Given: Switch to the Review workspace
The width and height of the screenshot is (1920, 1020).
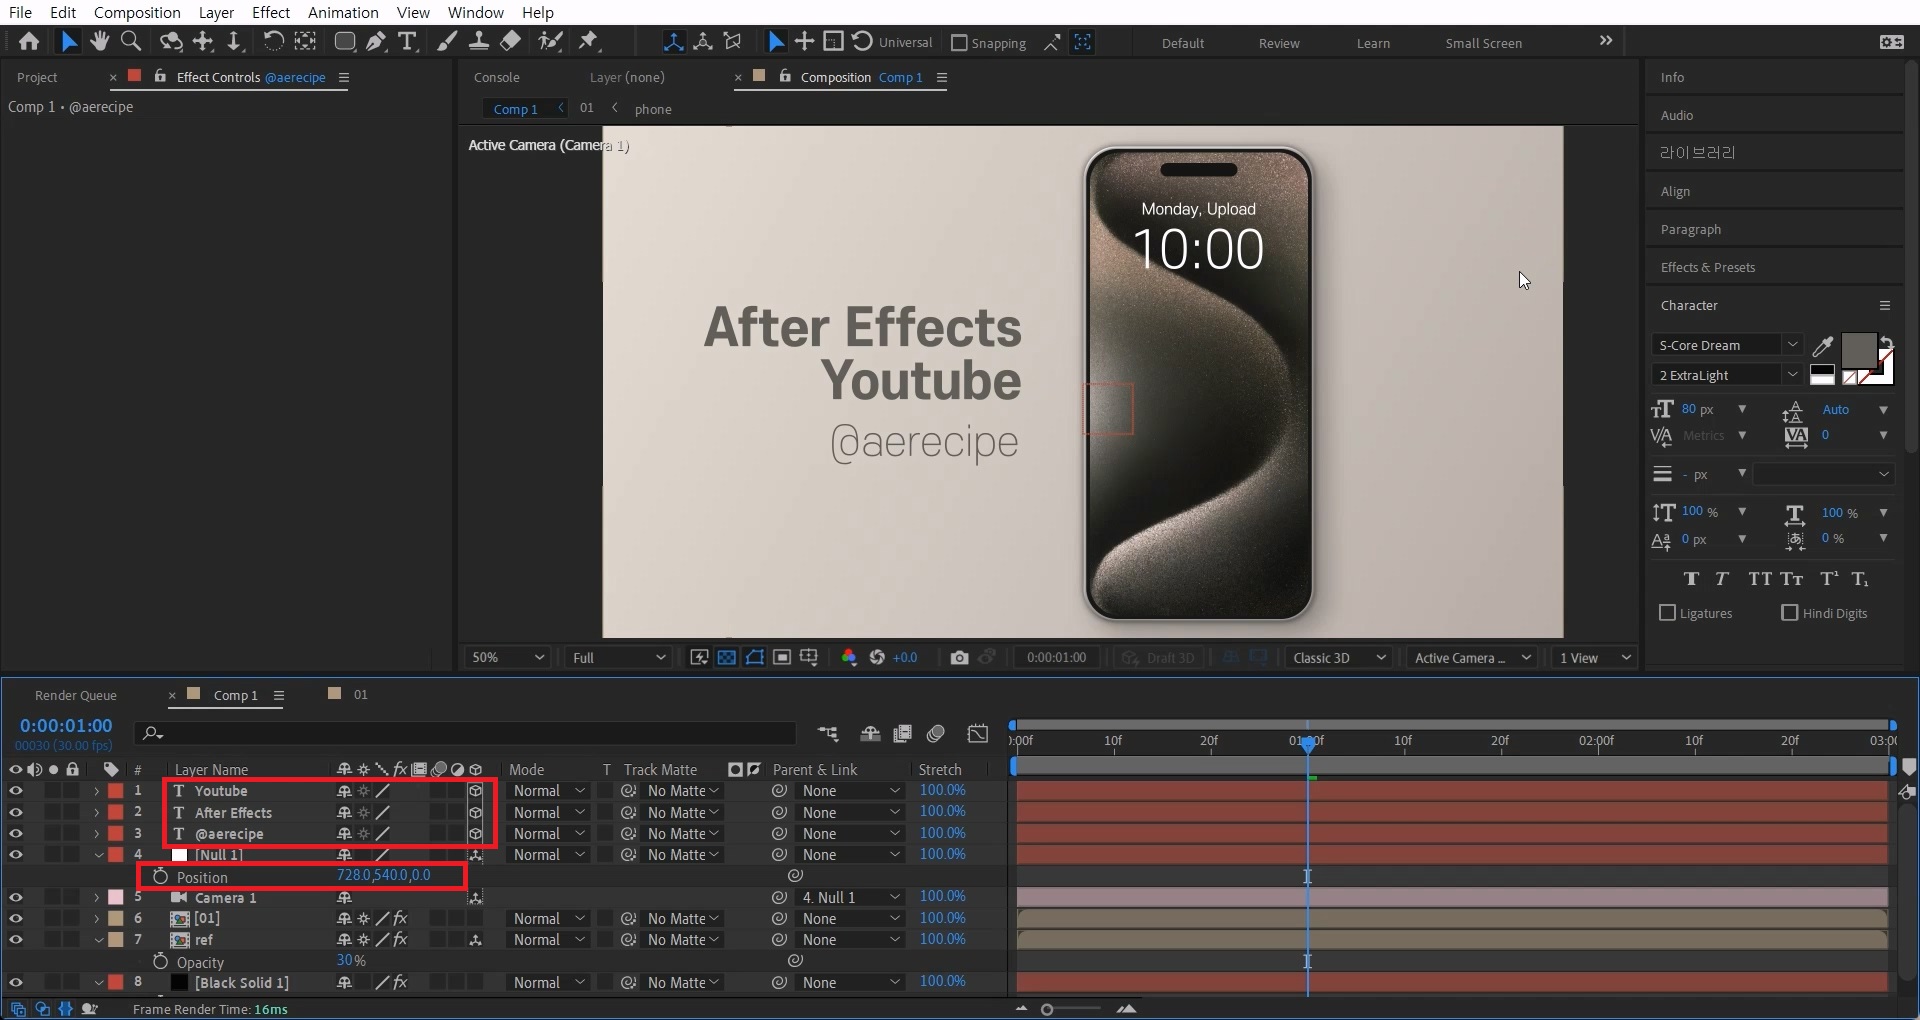Looking at the screenshot, I should coord(1279,43).
